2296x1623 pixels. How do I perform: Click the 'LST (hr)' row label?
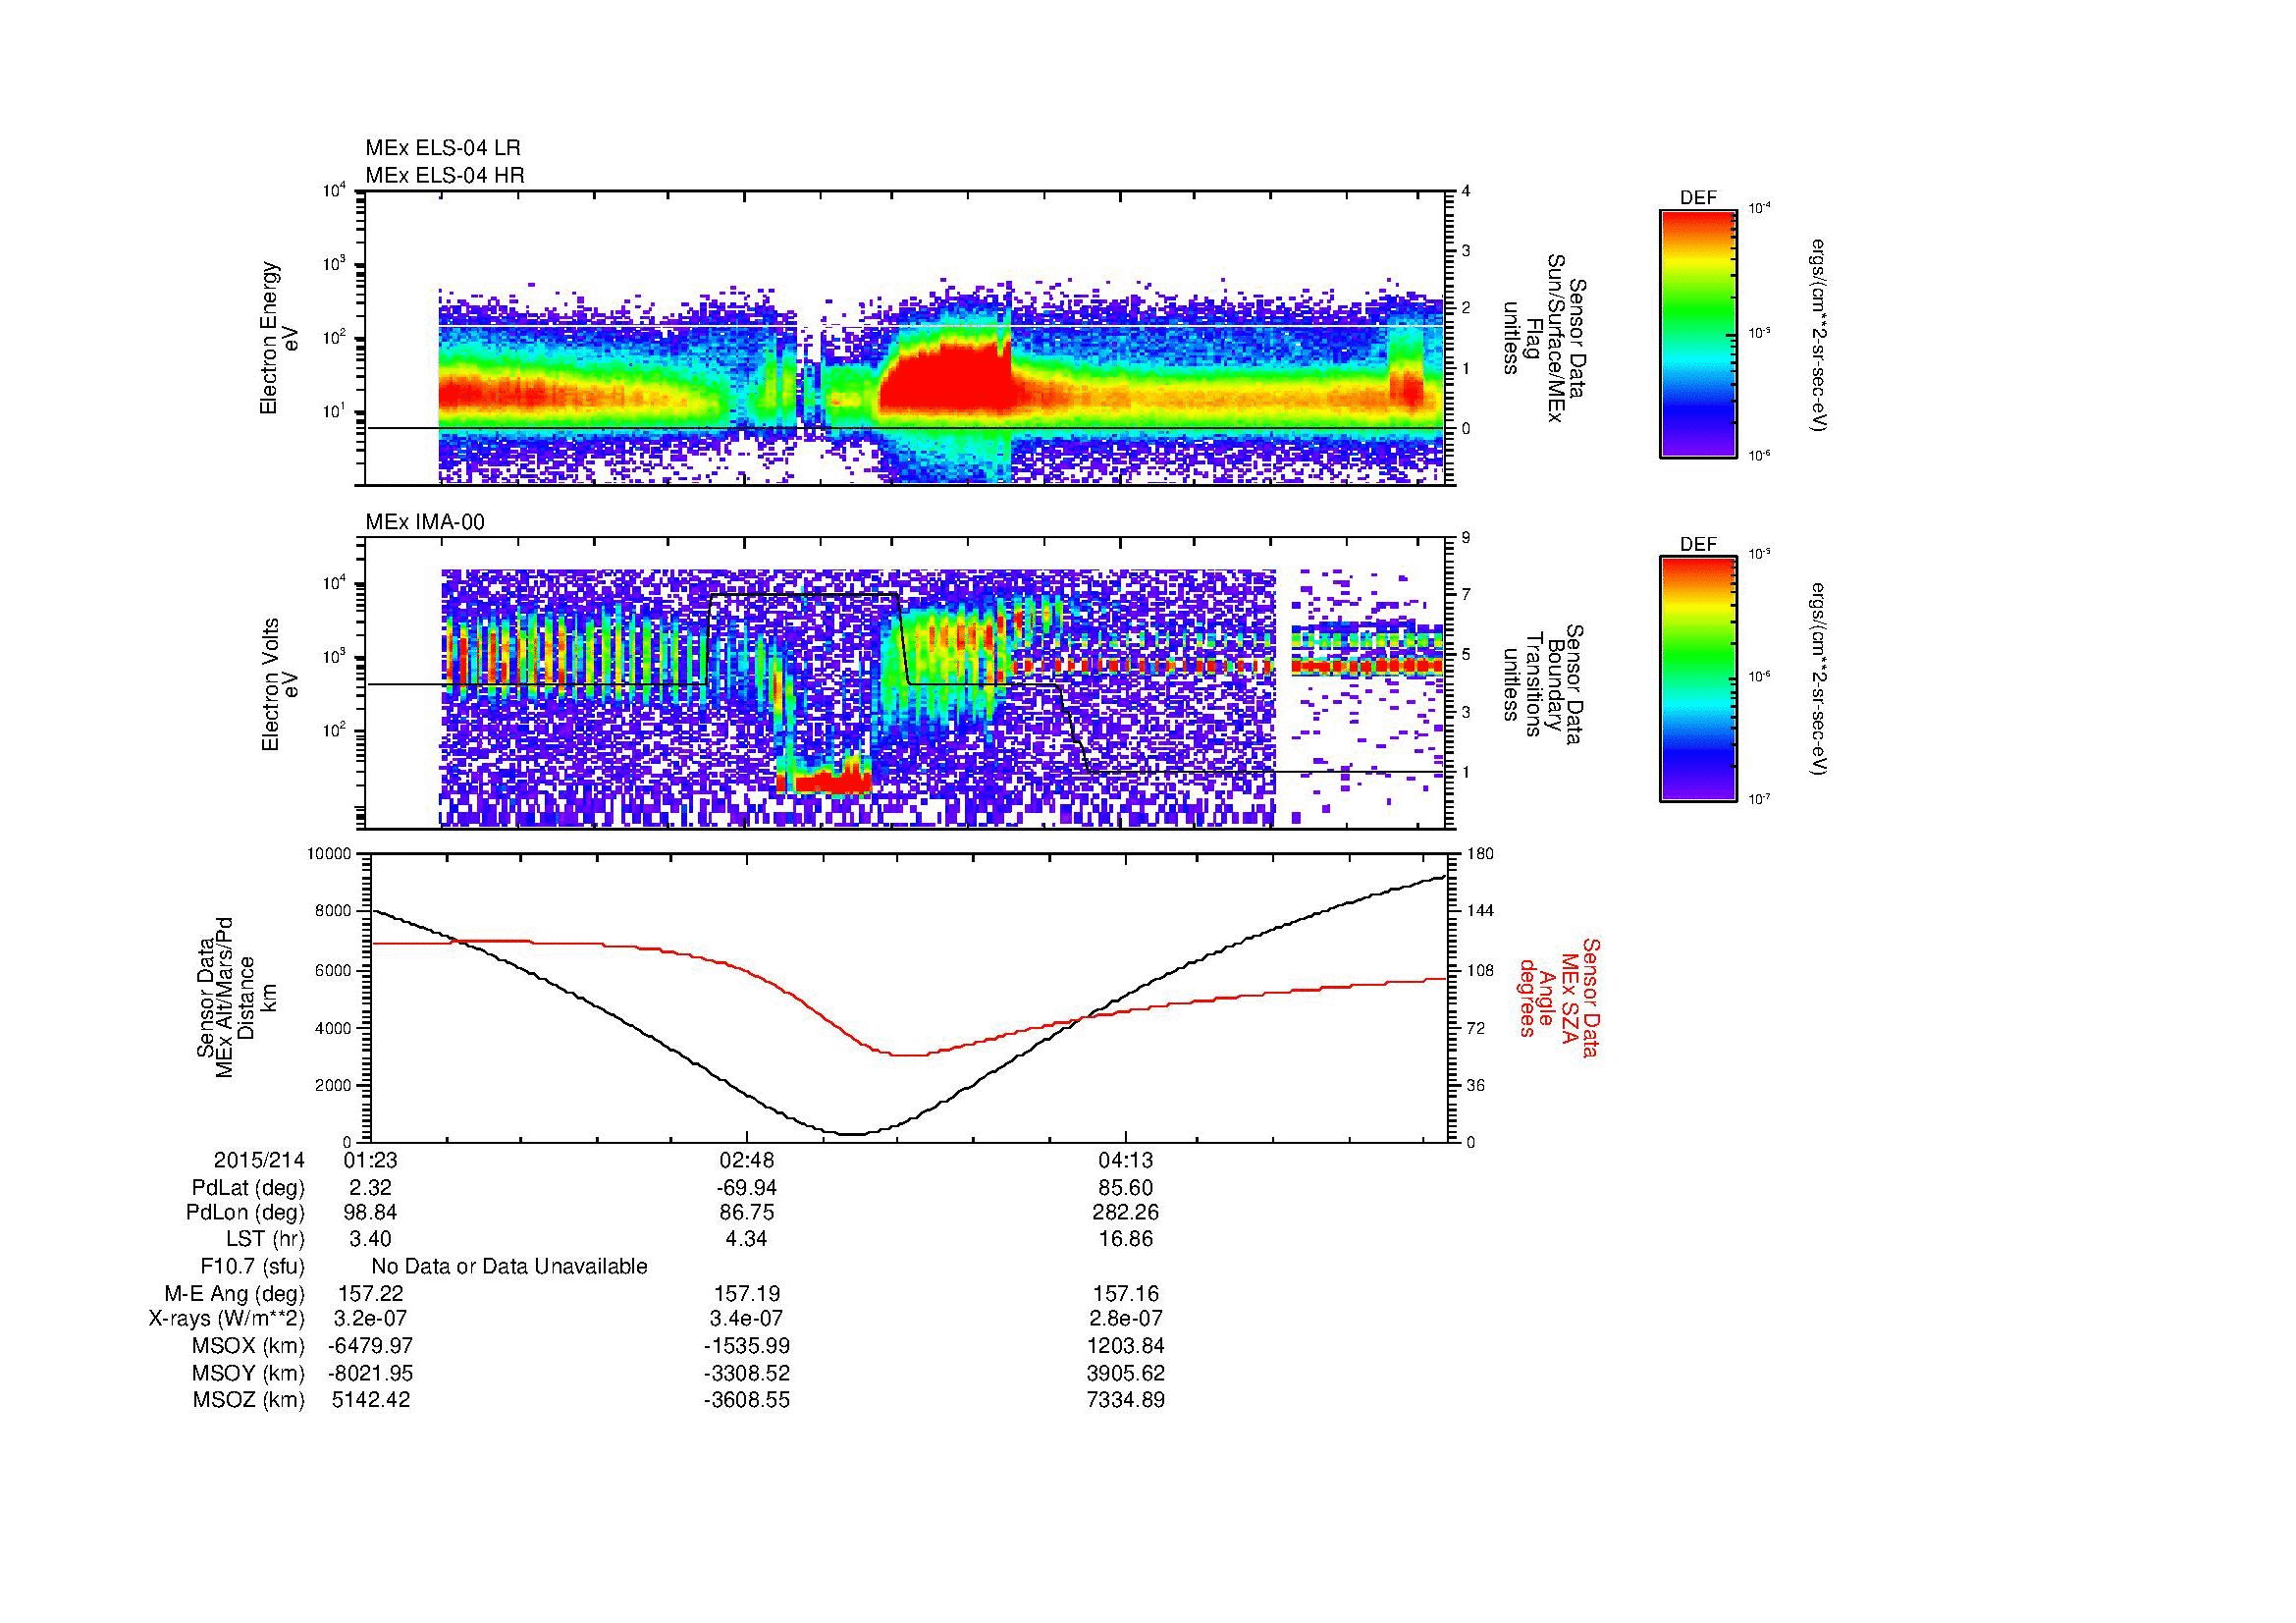click(x=265, y=1239)
